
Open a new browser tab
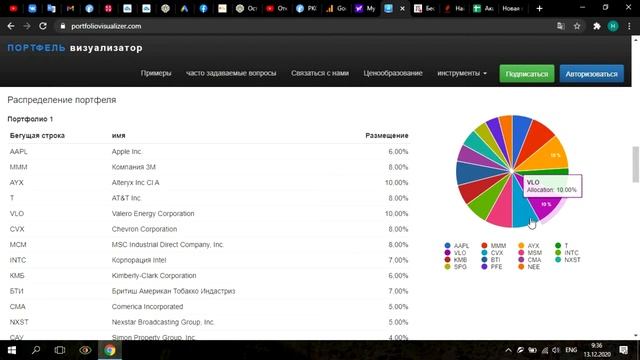[539, 8]
